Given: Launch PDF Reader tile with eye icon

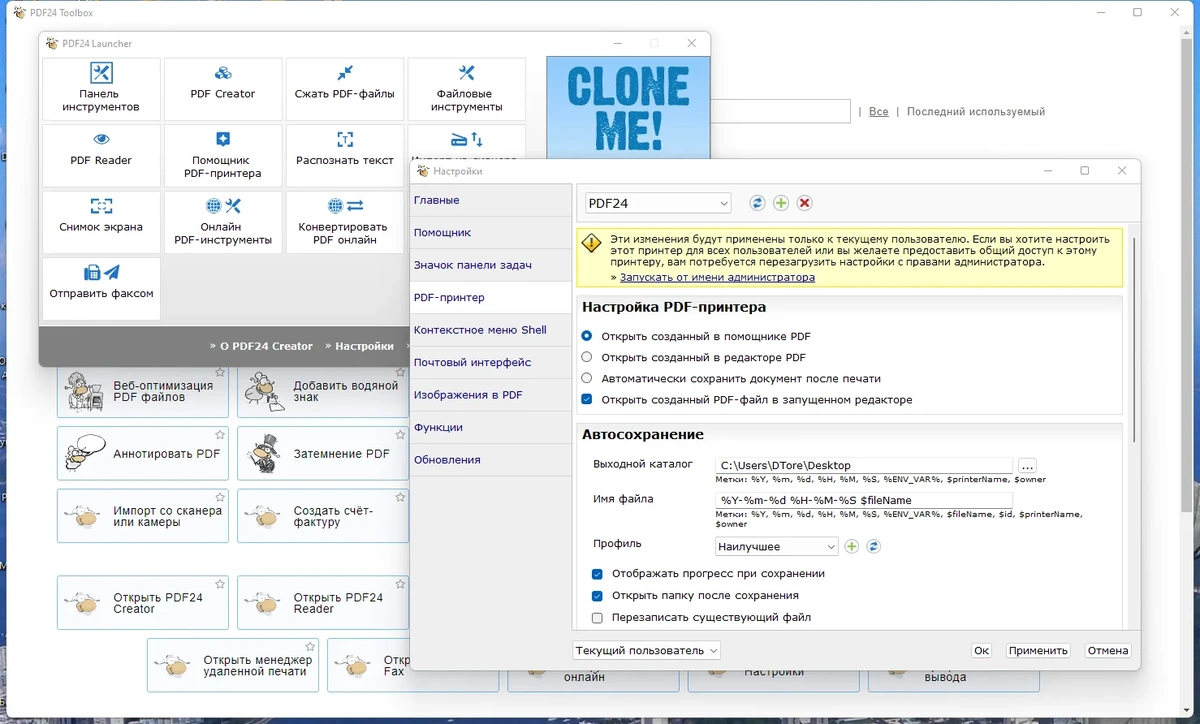Looking at the screenshot, I should click(x=101, y=155).
